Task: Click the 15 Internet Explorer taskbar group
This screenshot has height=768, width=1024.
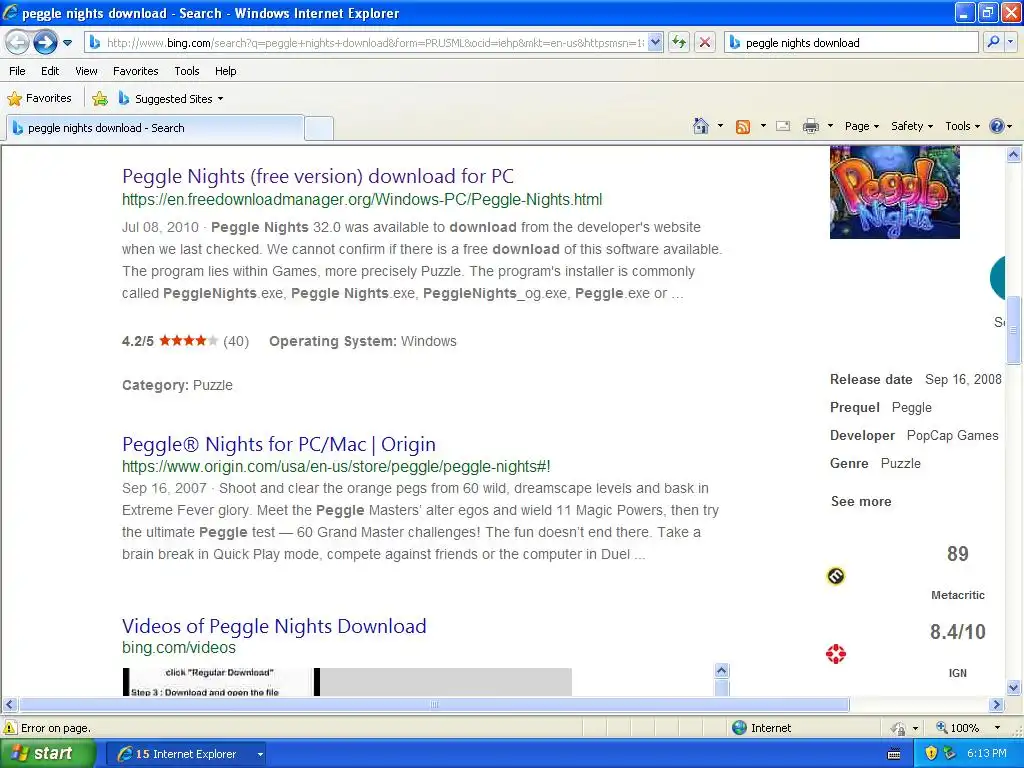Action: [x=186, y=754]
